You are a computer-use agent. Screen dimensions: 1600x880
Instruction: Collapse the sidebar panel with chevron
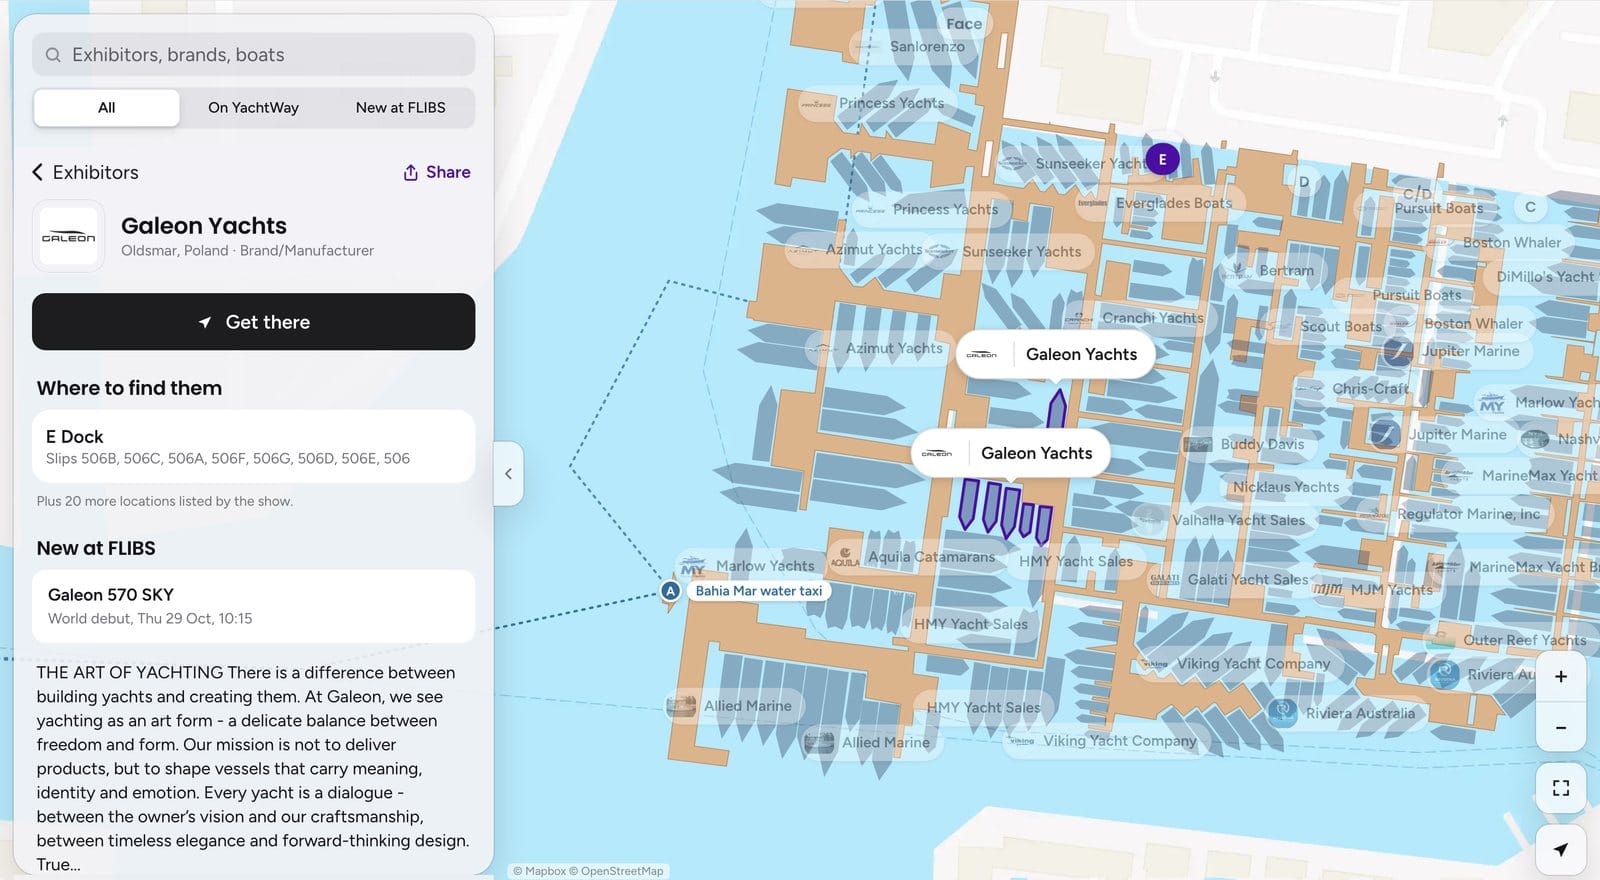coord(508,474)
